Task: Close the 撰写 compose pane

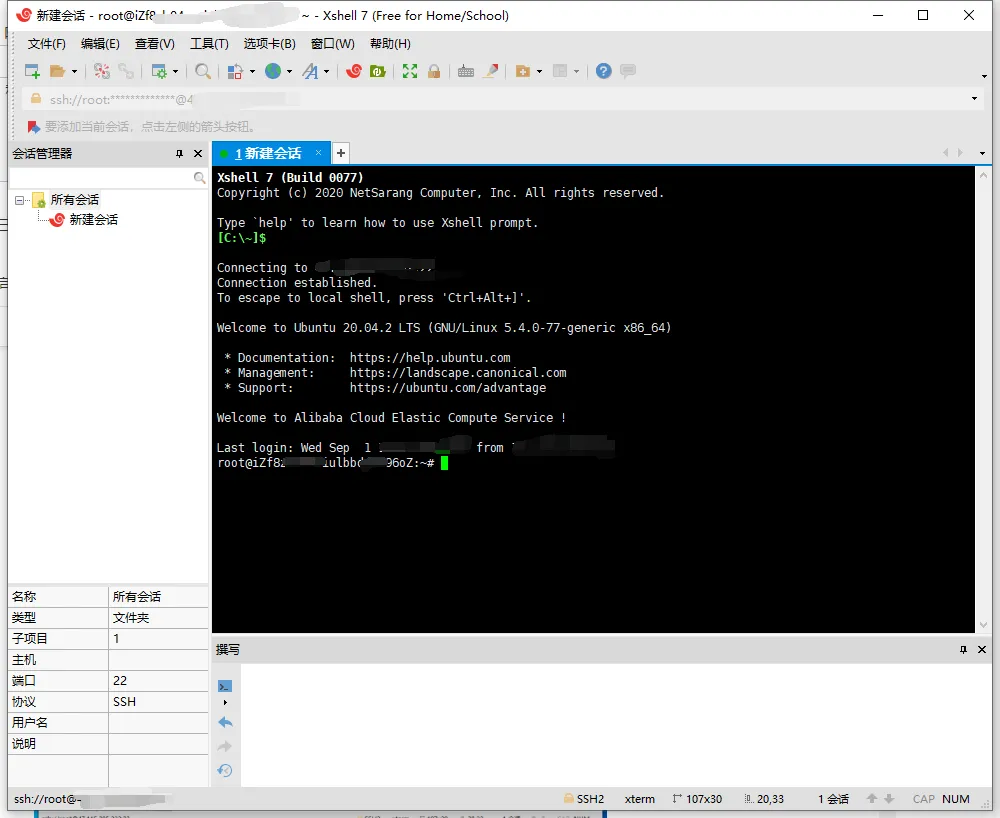Action: (x=982, y=650)
